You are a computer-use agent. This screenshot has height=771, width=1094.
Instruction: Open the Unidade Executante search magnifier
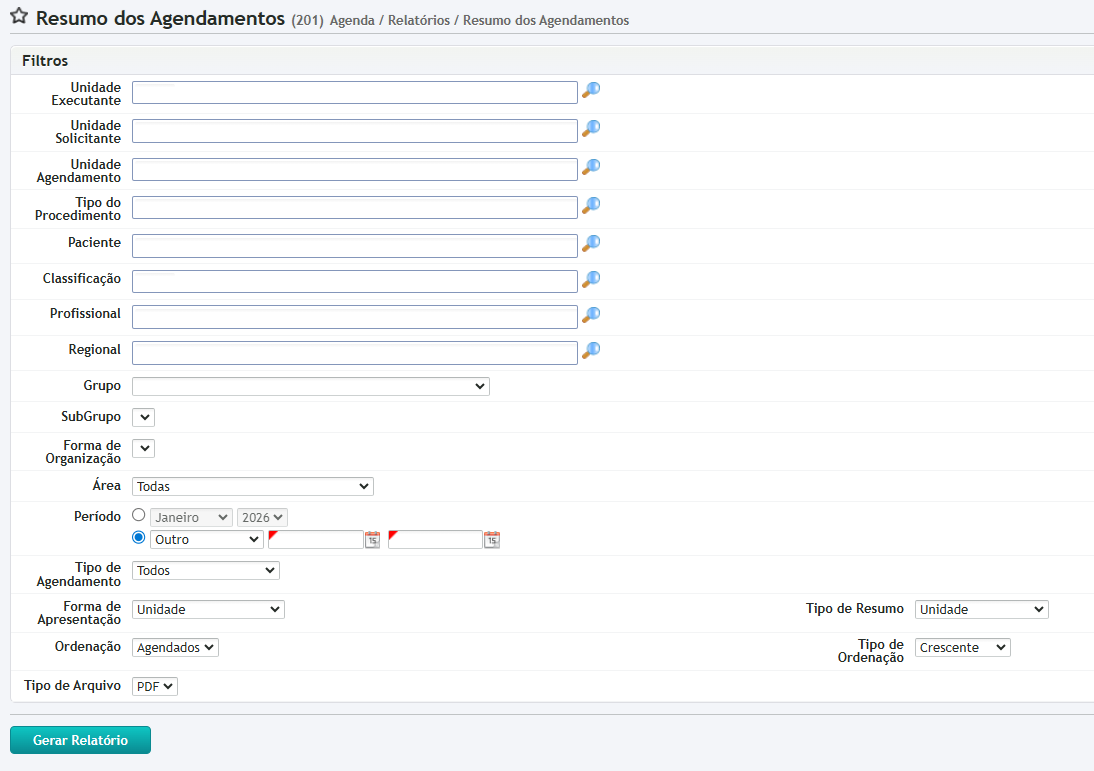591,91
